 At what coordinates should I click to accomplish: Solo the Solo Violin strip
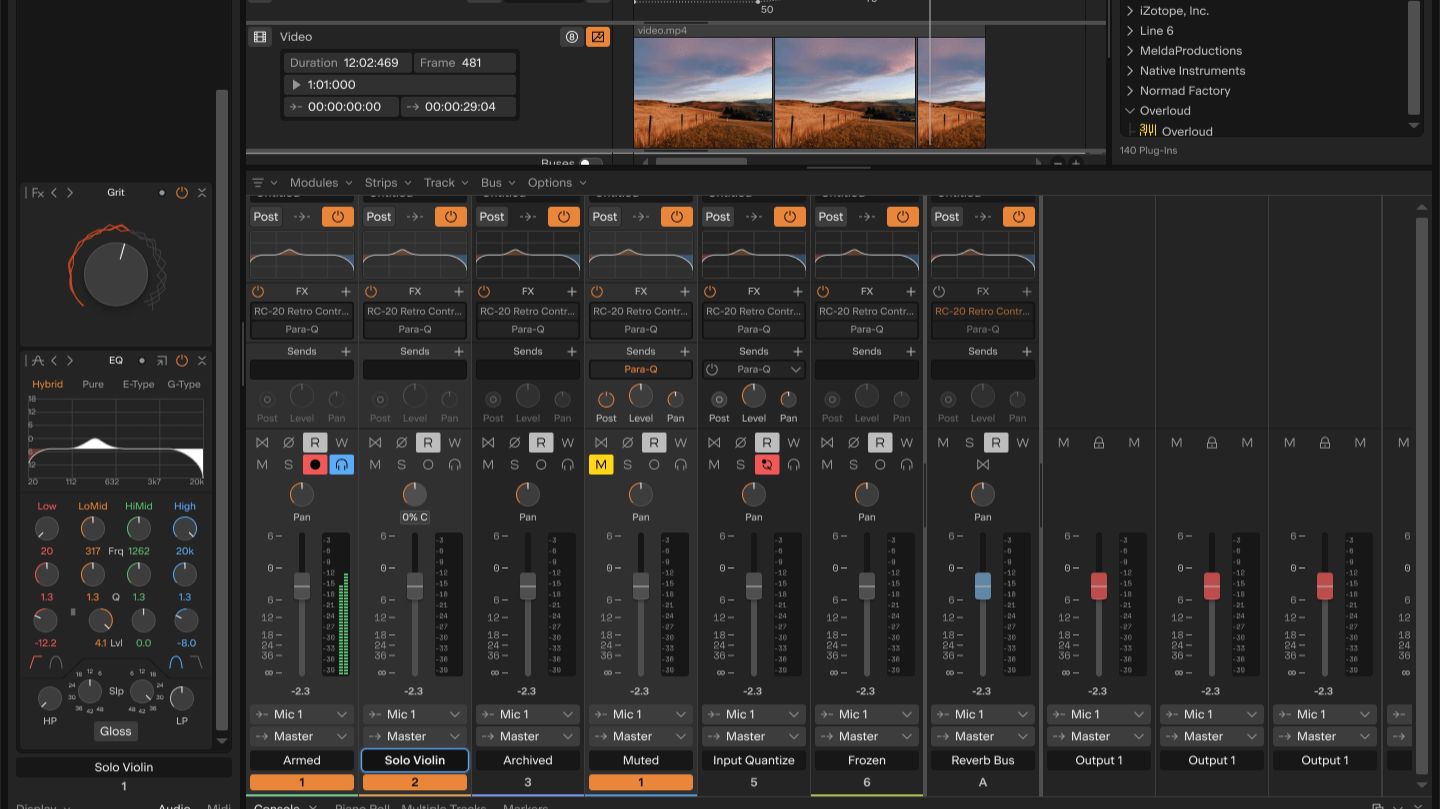point(402,464)
